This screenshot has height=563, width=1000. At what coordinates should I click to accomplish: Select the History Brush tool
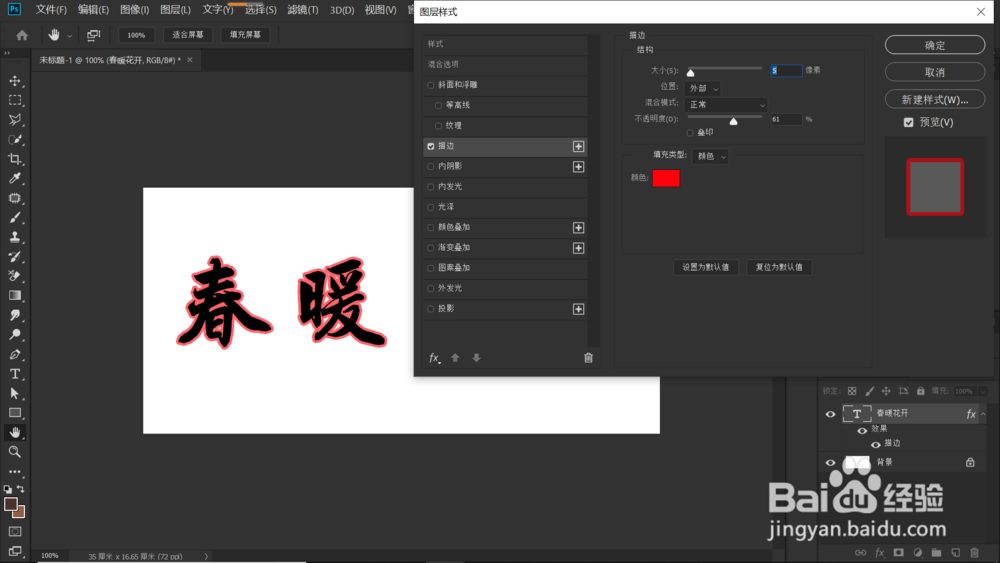tap(15, 257)
